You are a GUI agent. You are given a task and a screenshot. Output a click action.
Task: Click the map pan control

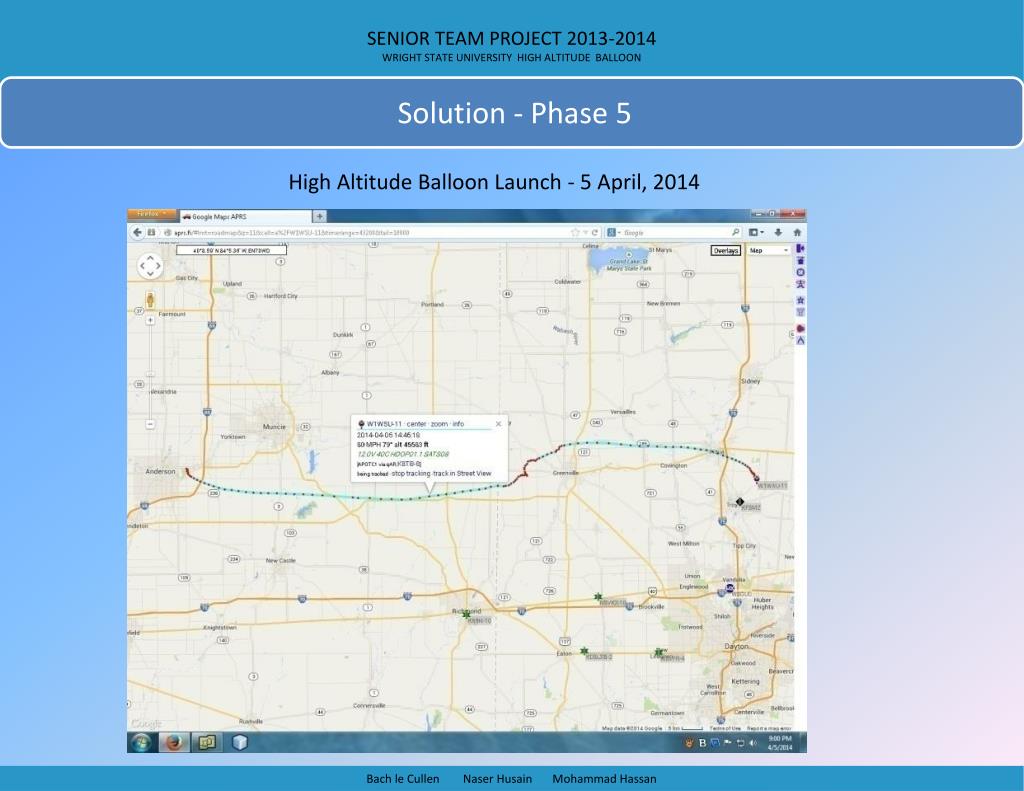(x=150, y=266)
